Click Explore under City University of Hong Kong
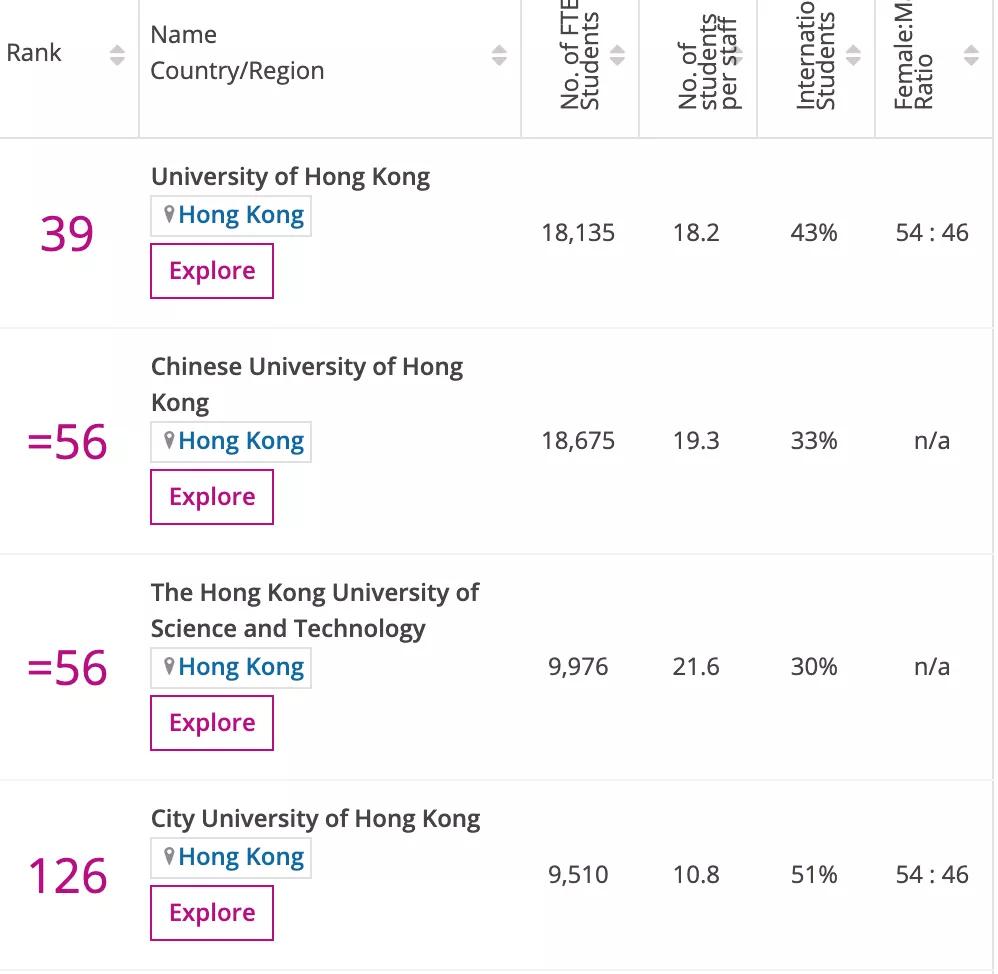998x974 pixels. point(211,912)
